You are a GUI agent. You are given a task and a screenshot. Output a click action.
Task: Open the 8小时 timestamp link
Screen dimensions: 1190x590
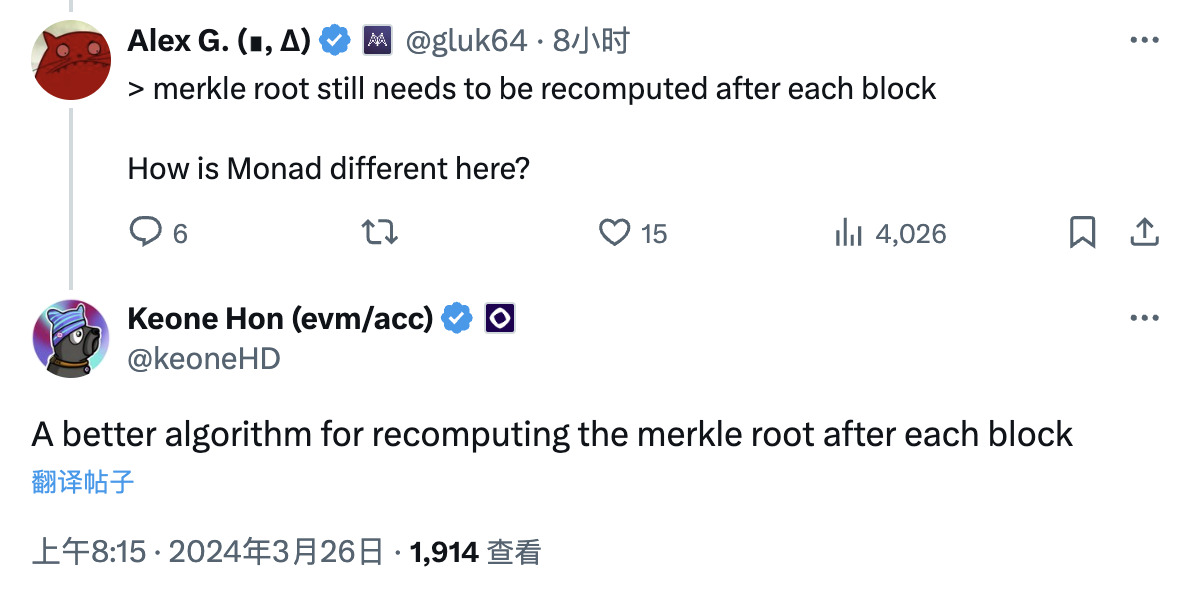[x=591, y=41]
